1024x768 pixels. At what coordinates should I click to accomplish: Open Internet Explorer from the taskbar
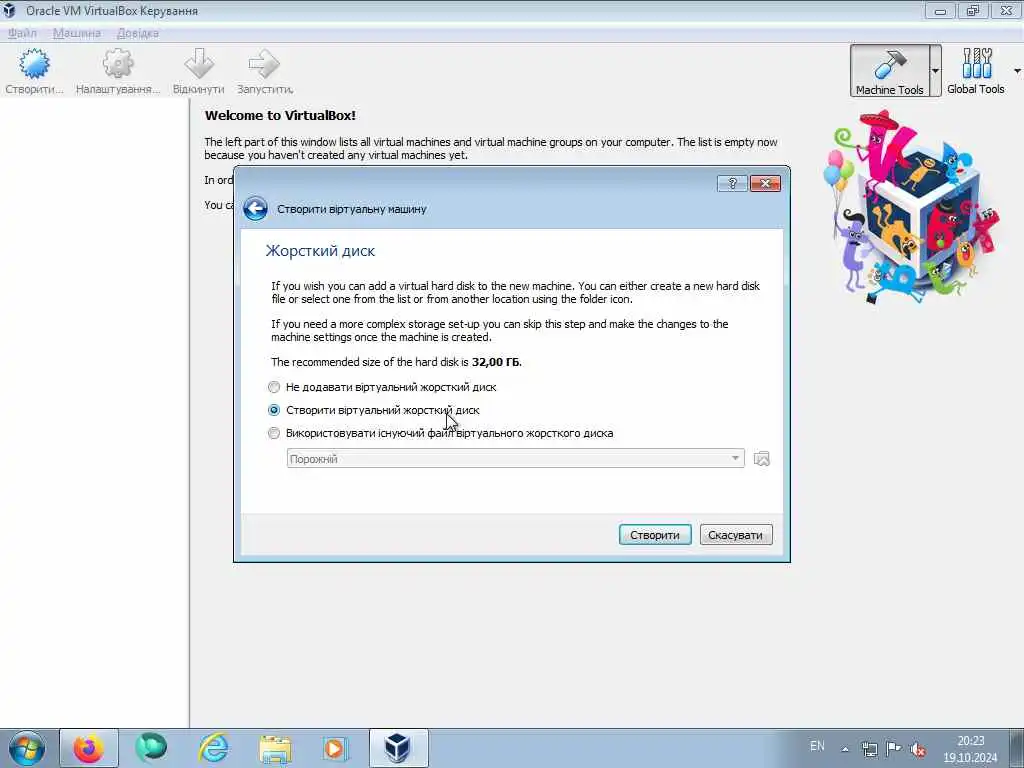(214, 748)
